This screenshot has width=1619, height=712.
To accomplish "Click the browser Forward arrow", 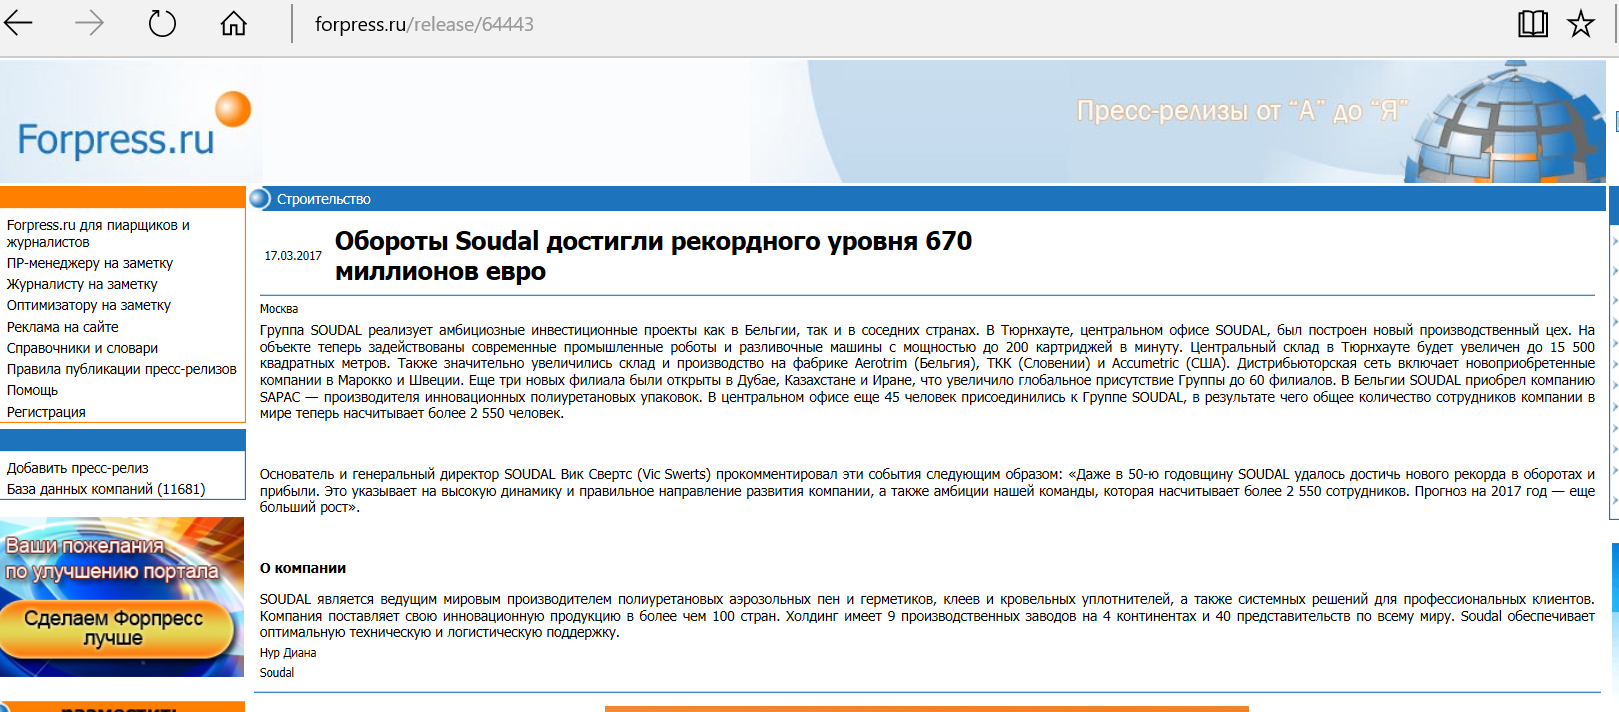I will click(x=89, y=23).
